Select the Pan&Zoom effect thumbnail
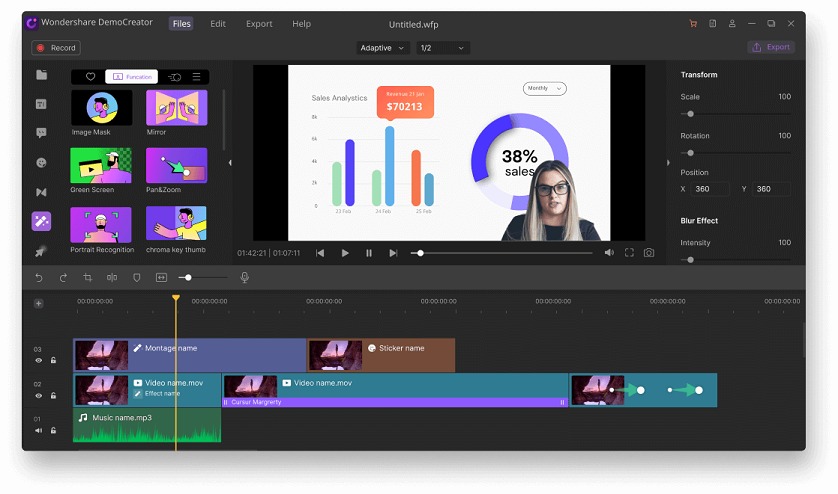 (176, 165)
